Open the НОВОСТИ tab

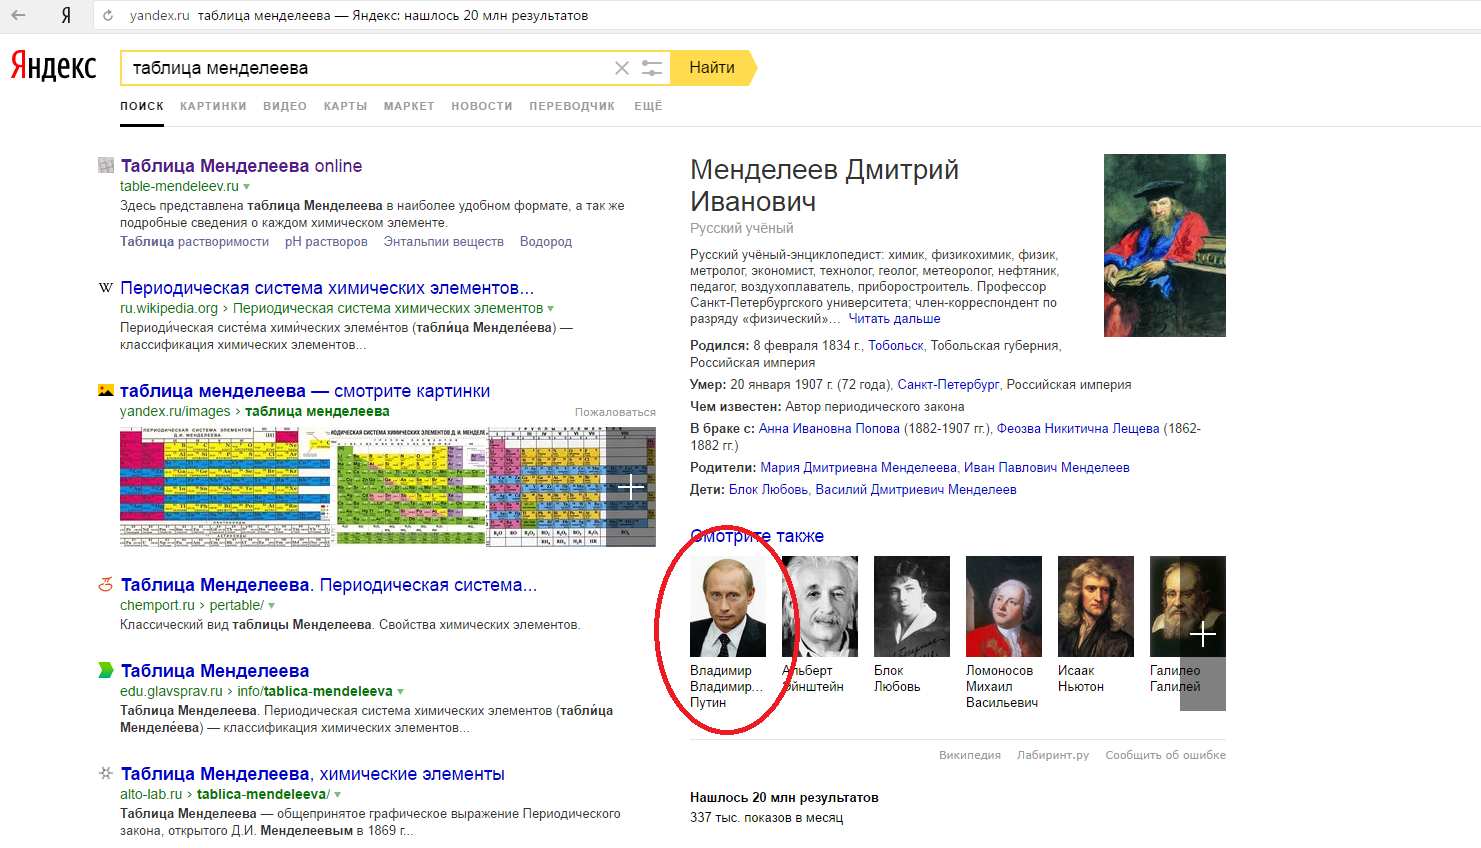tap(482, 106)
